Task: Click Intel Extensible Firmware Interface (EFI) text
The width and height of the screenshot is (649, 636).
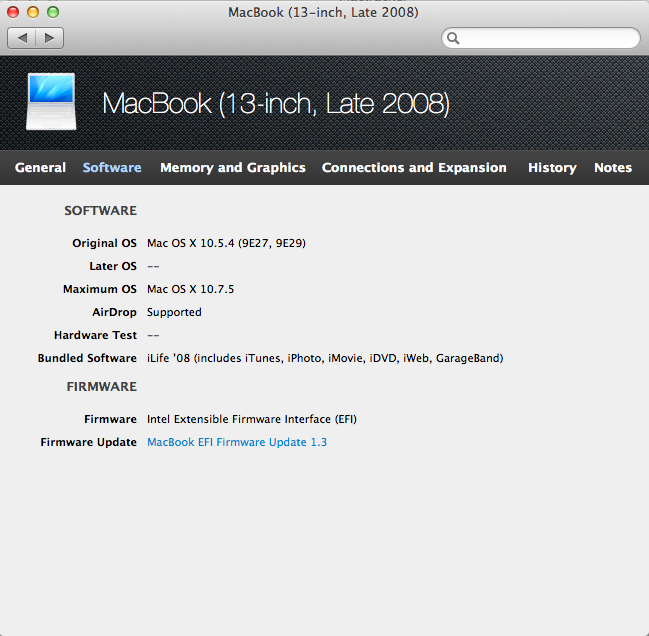Action: tap(252, 419)
